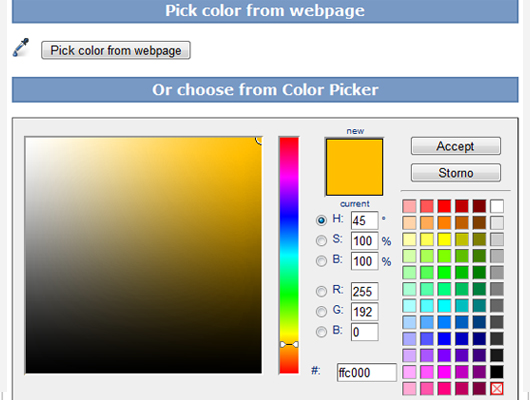The height and width of the screenshot is (400, 530).
Task: Click the red X no-color swatch
Action: tap(497, 389)
